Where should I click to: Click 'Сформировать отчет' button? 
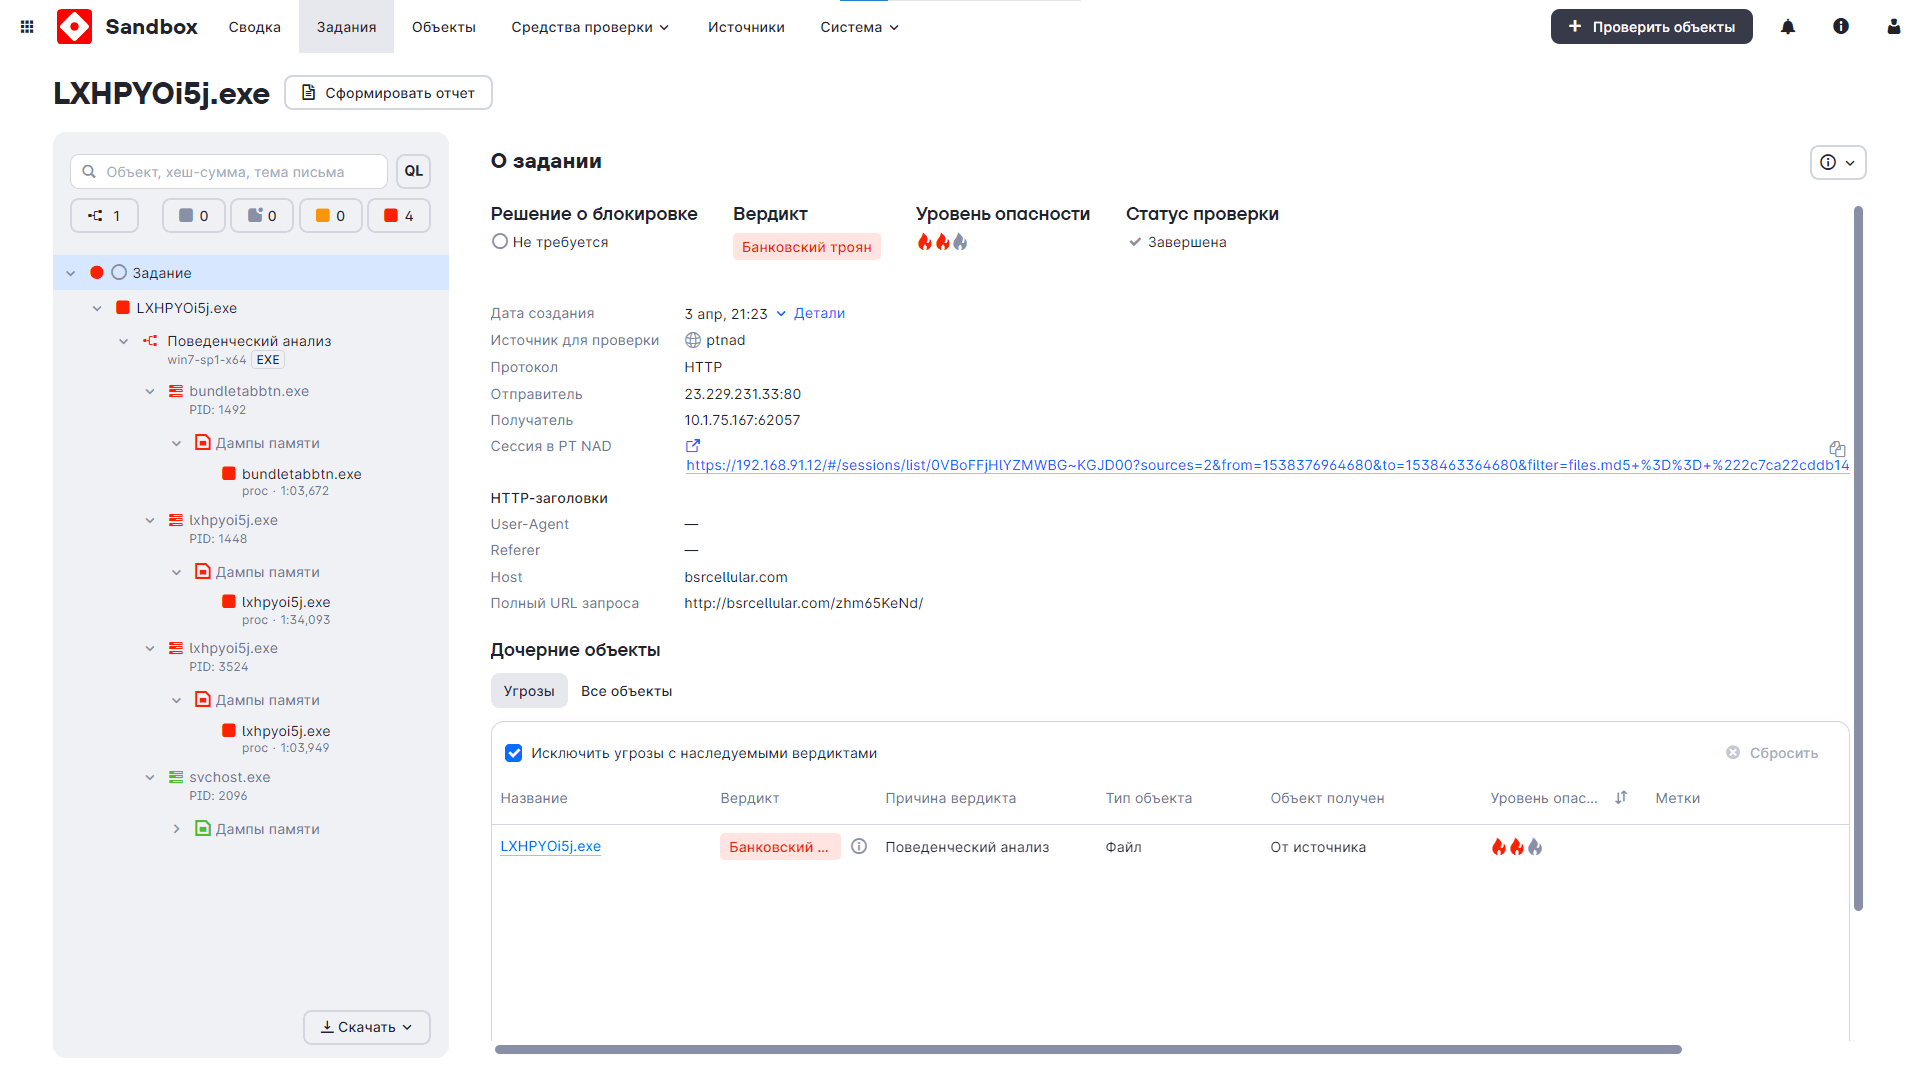point(388,93)
